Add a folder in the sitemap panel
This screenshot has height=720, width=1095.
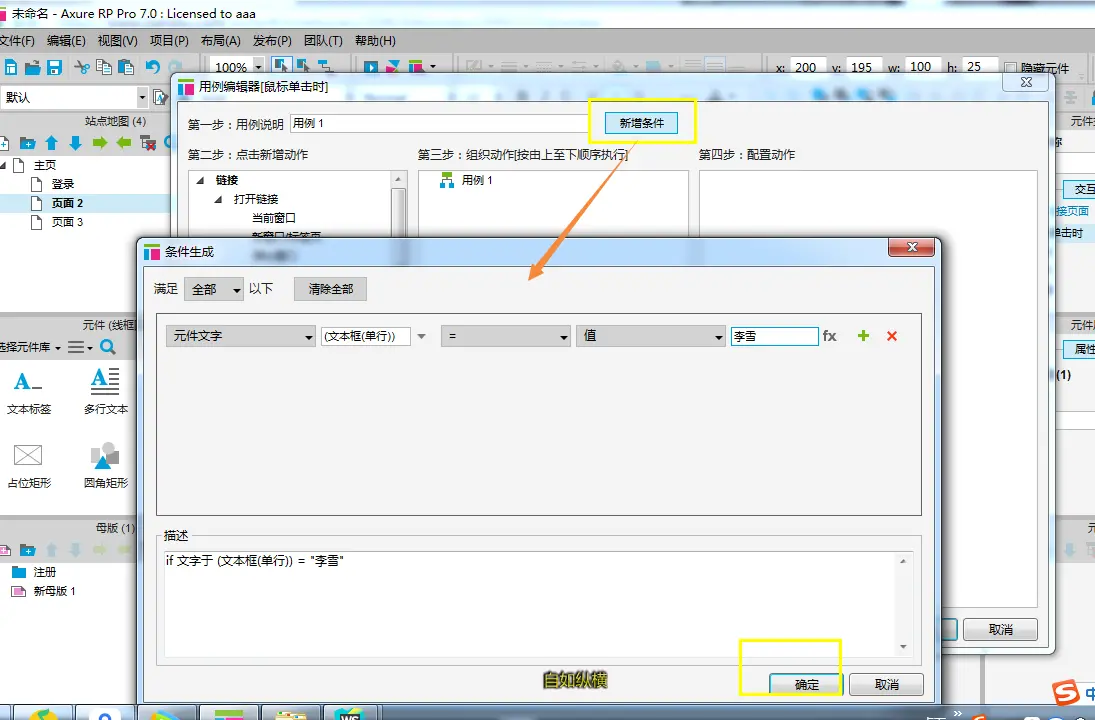click(27, 143)
